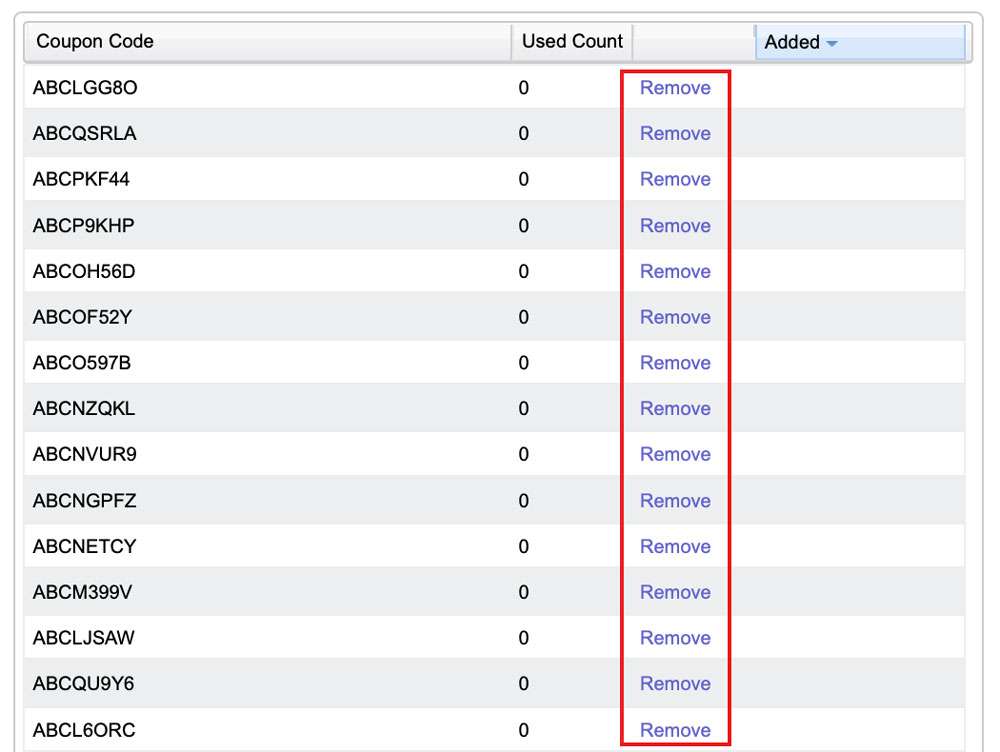Remove coupon ABCQU9Y6

[x=675, y=684]
